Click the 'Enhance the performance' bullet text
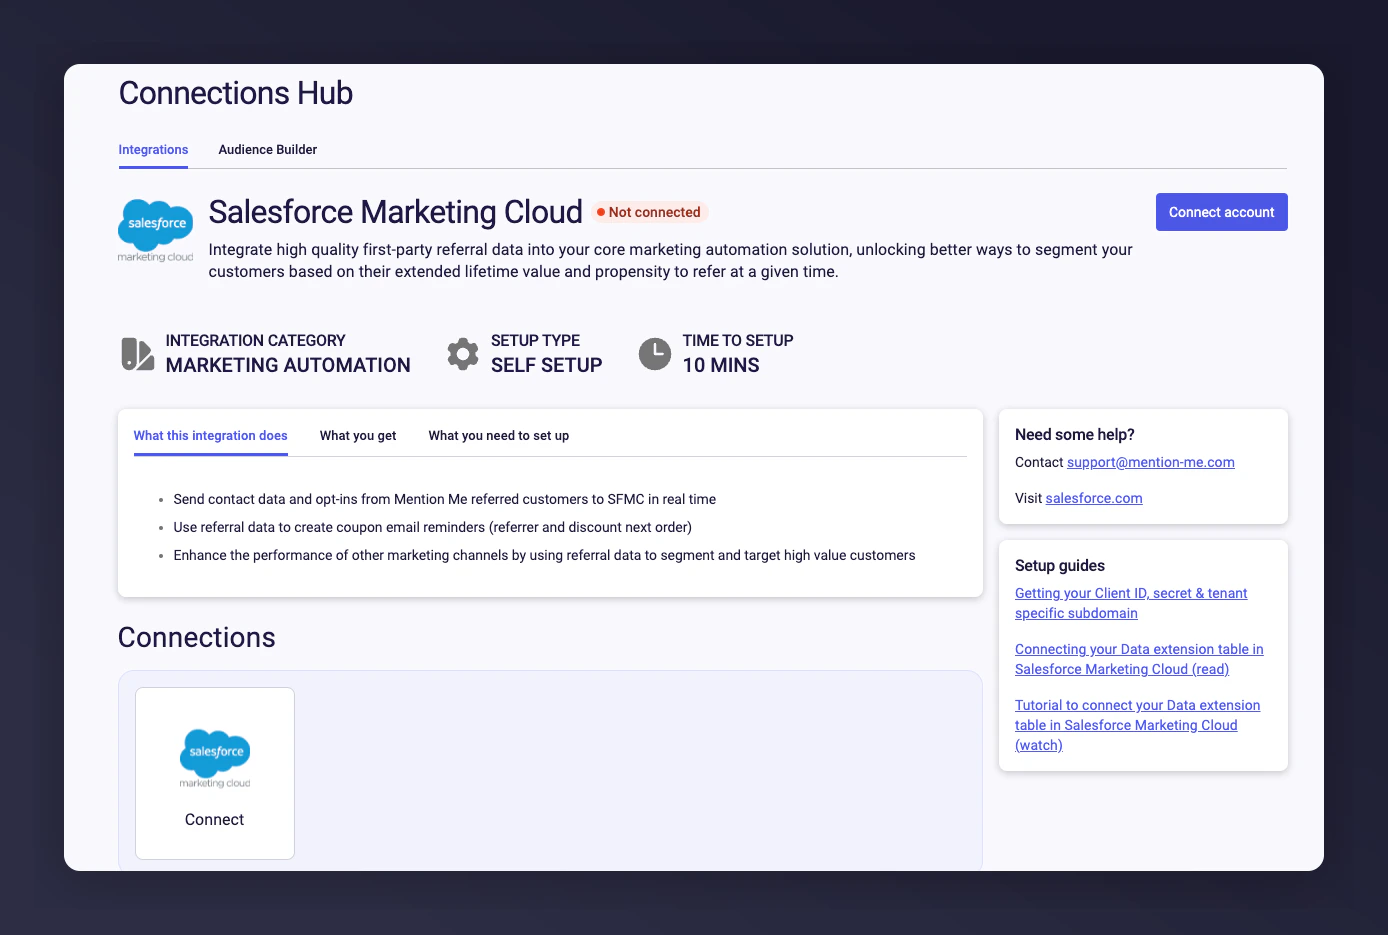 (x=544, y=555)
